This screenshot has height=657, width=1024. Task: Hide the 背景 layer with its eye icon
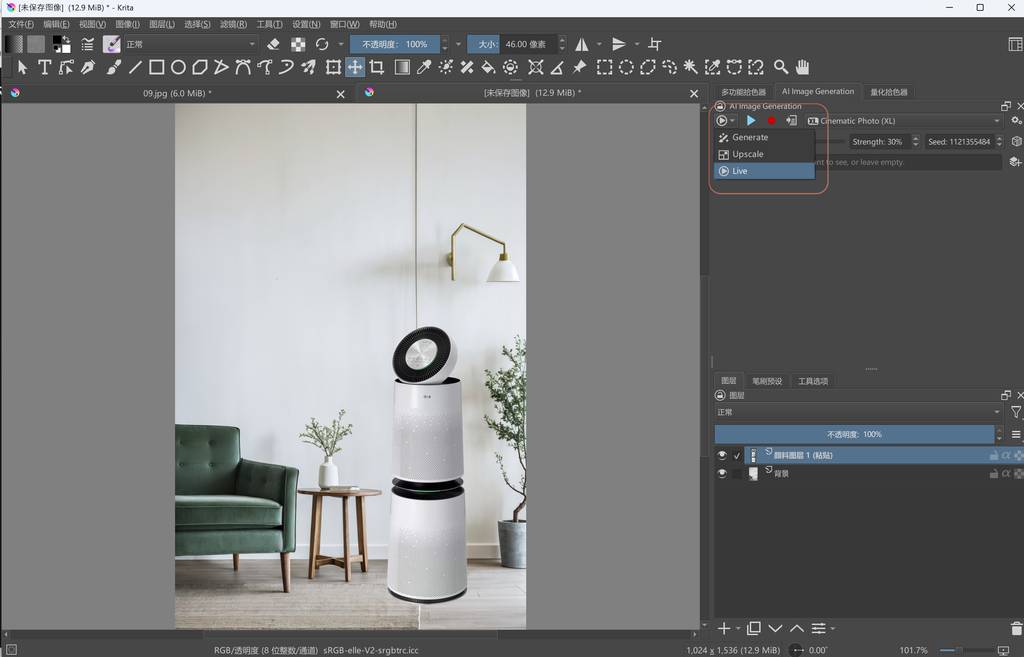[x=722, y=474]
